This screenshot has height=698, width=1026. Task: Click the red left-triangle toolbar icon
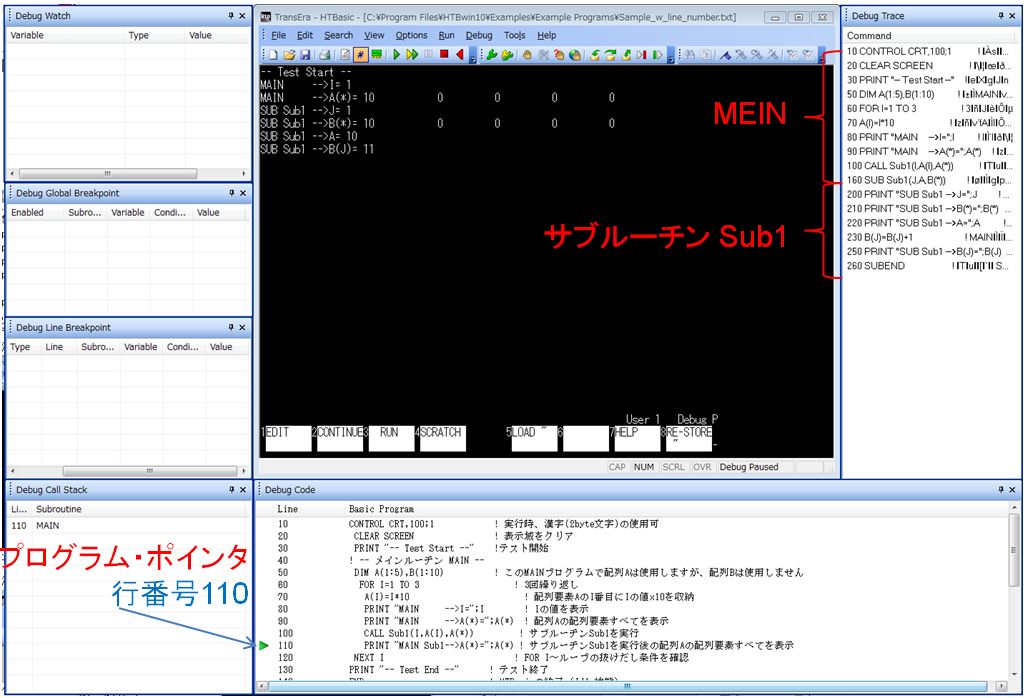tap(459, 55)
